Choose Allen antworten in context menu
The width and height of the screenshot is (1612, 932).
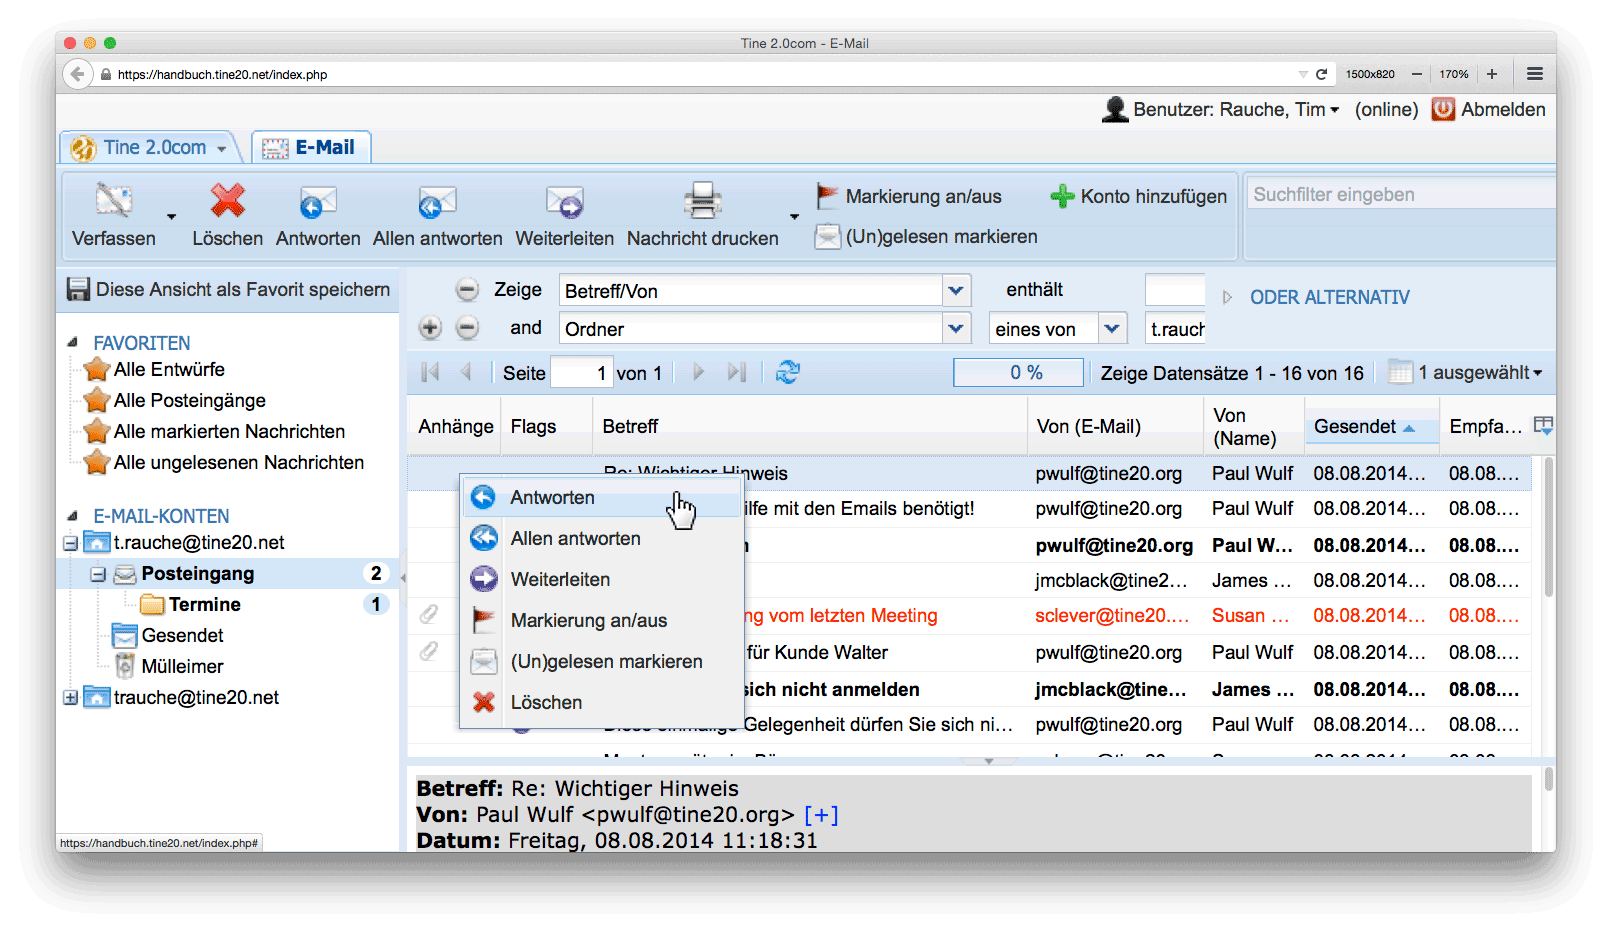click(602, 539)
